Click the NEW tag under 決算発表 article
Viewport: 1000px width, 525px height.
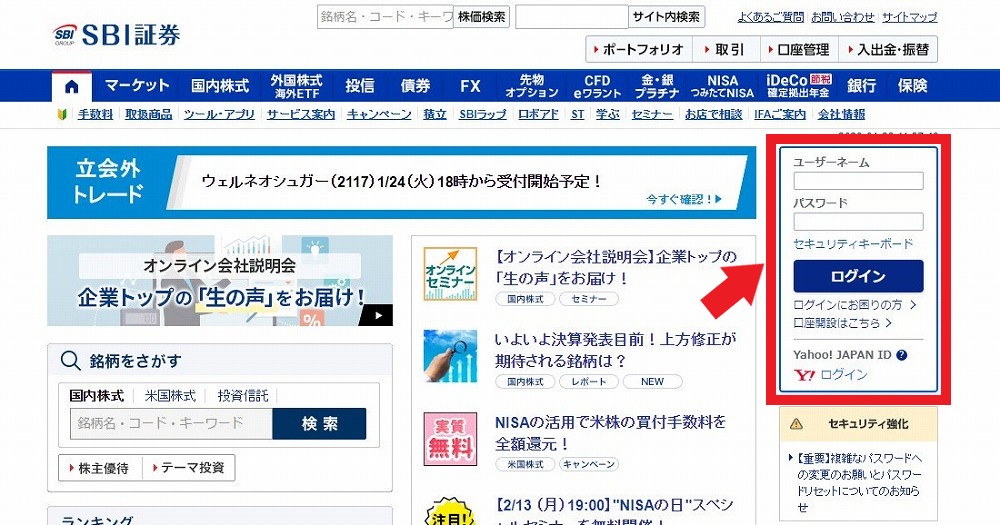point(652,381)
